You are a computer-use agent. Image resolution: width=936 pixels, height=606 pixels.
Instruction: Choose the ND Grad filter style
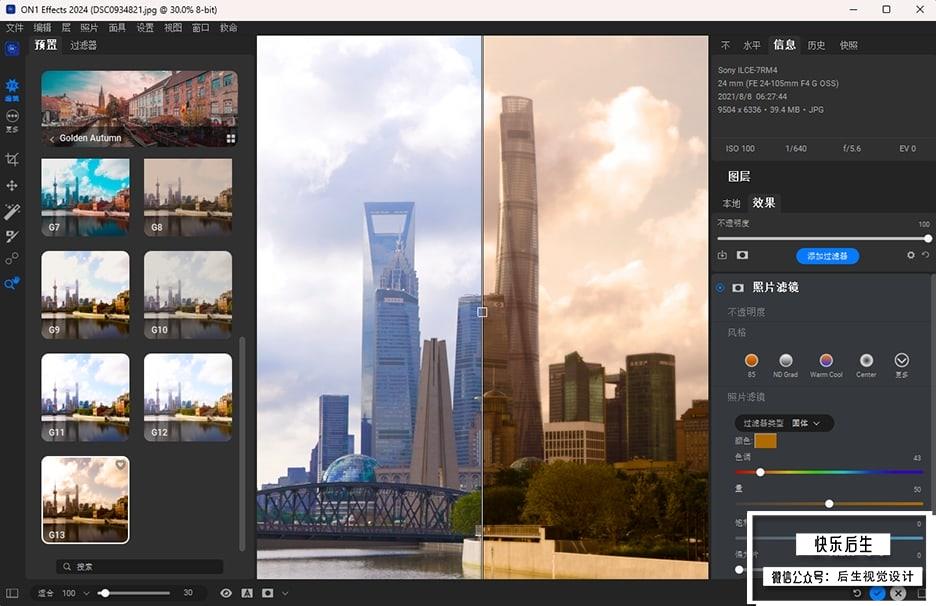(x=786, y=364)
